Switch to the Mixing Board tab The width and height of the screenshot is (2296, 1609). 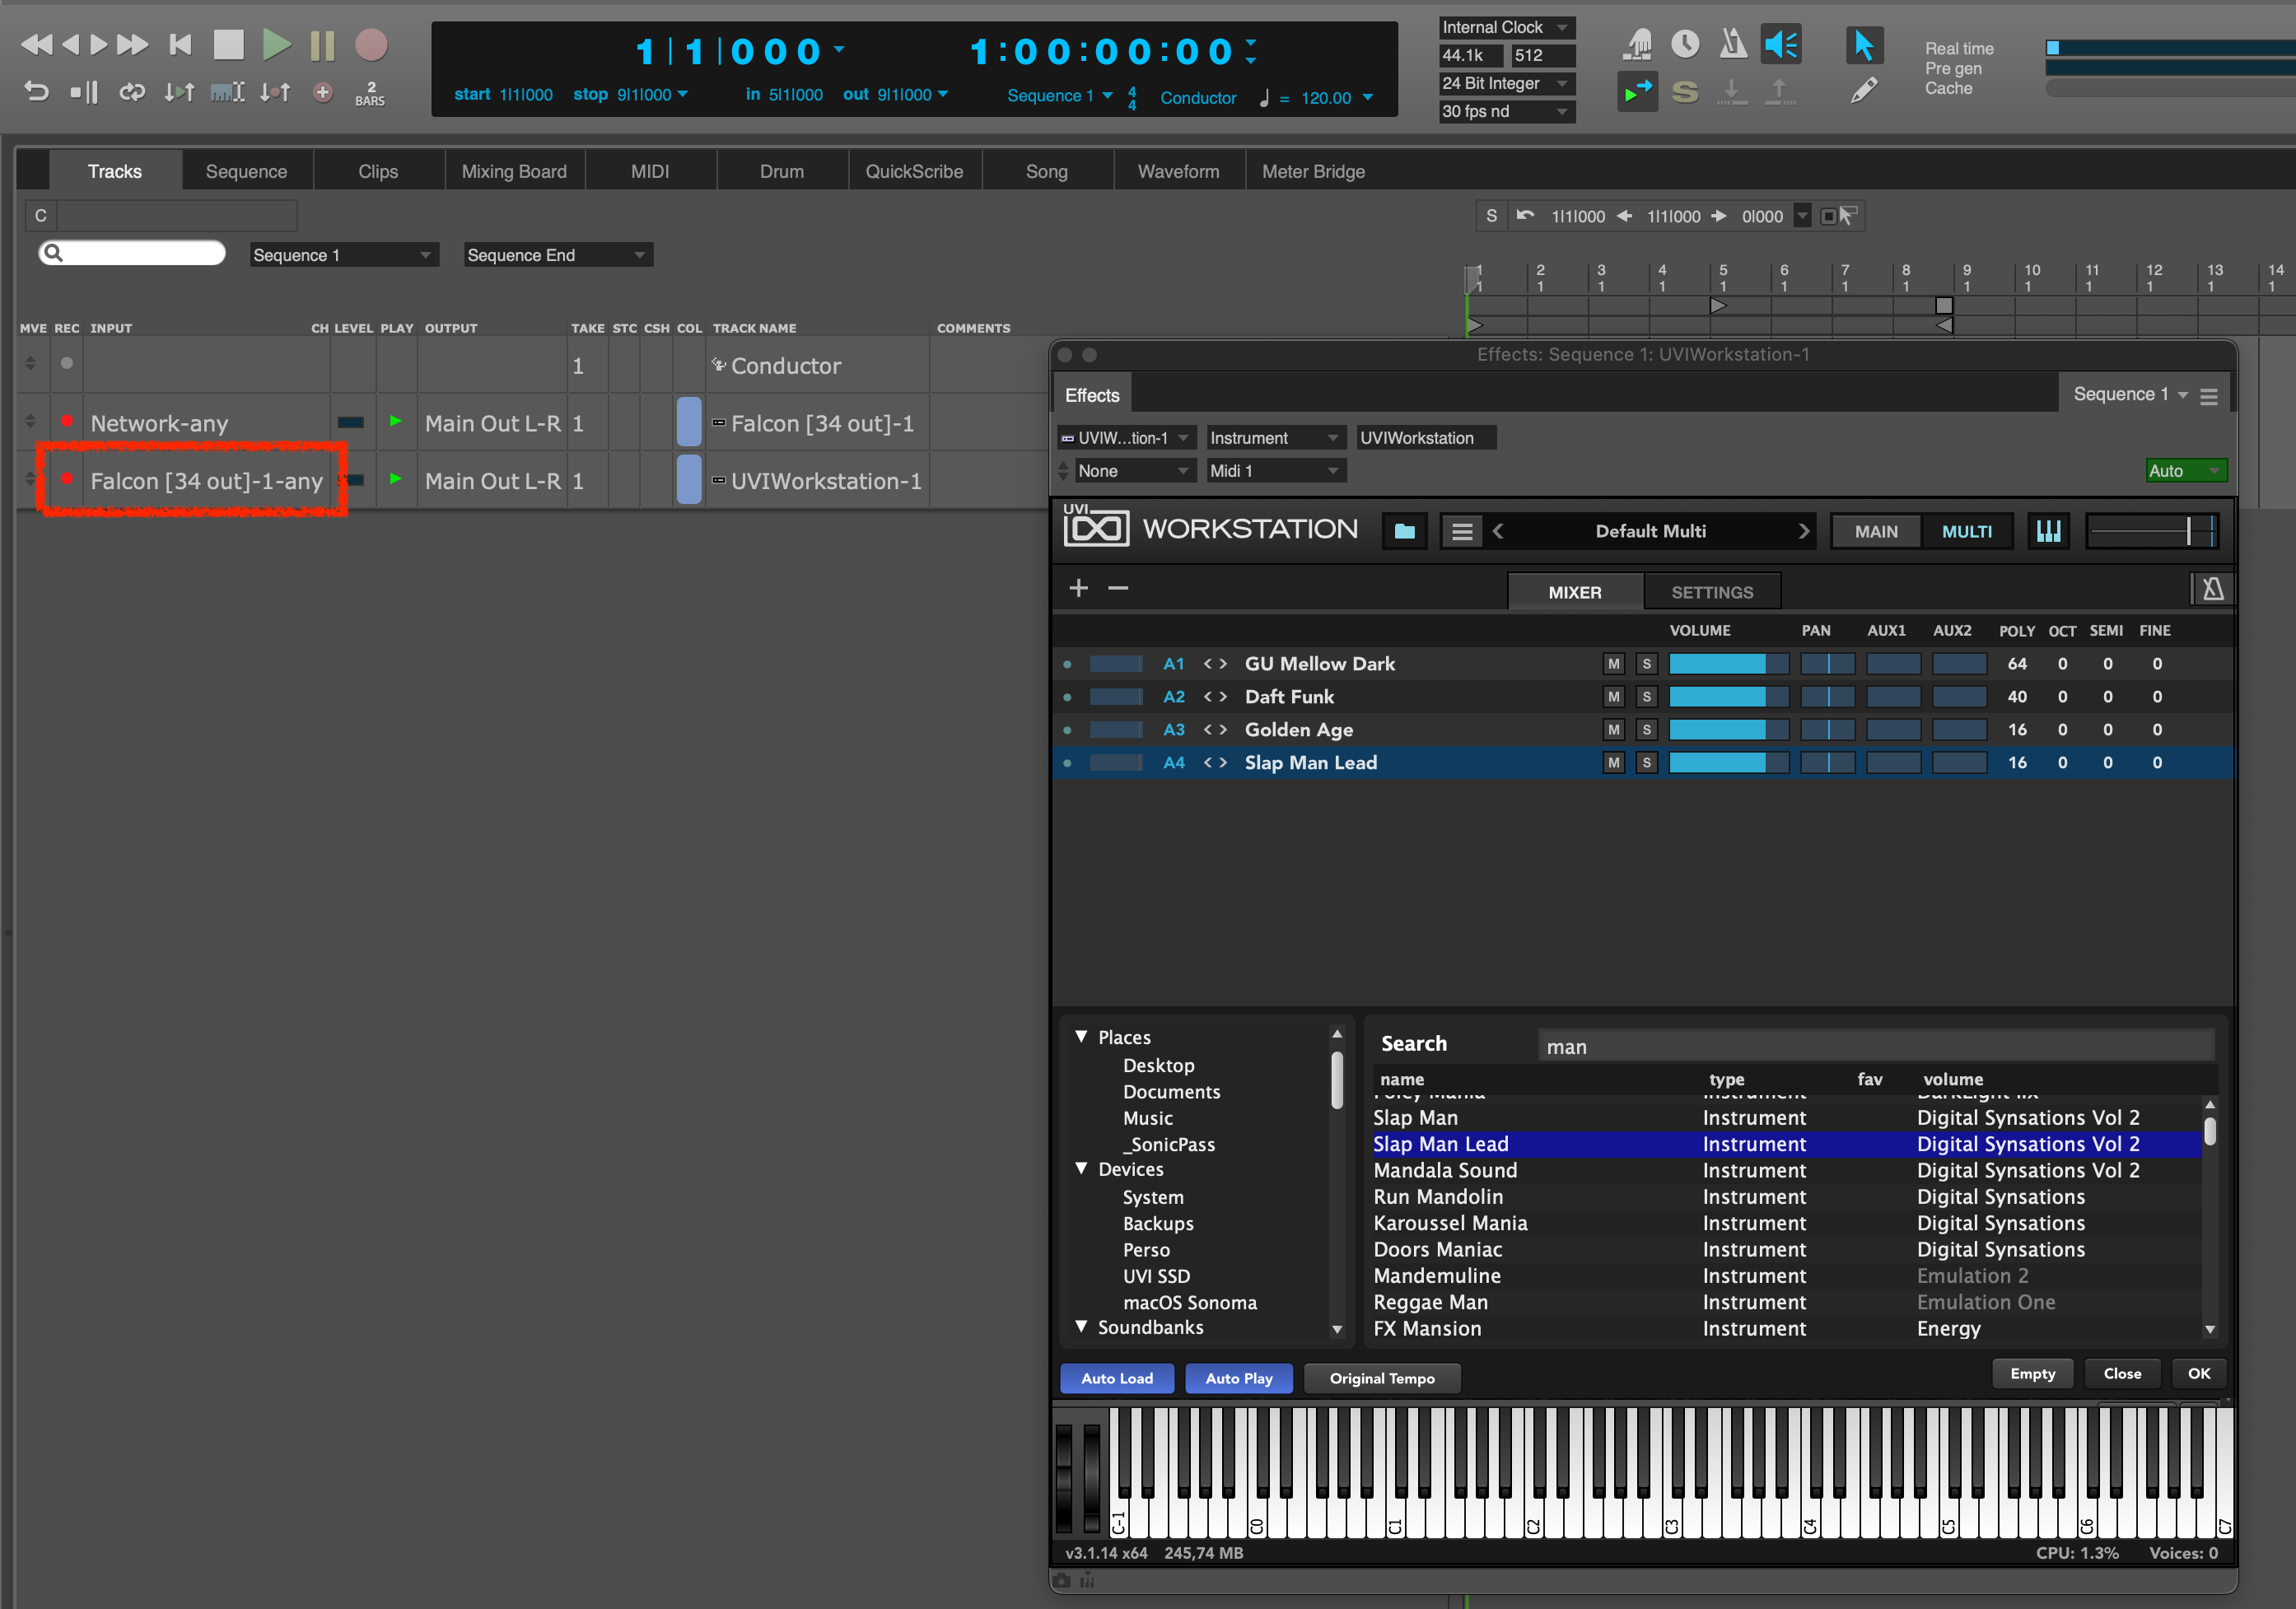pos(515,170)
